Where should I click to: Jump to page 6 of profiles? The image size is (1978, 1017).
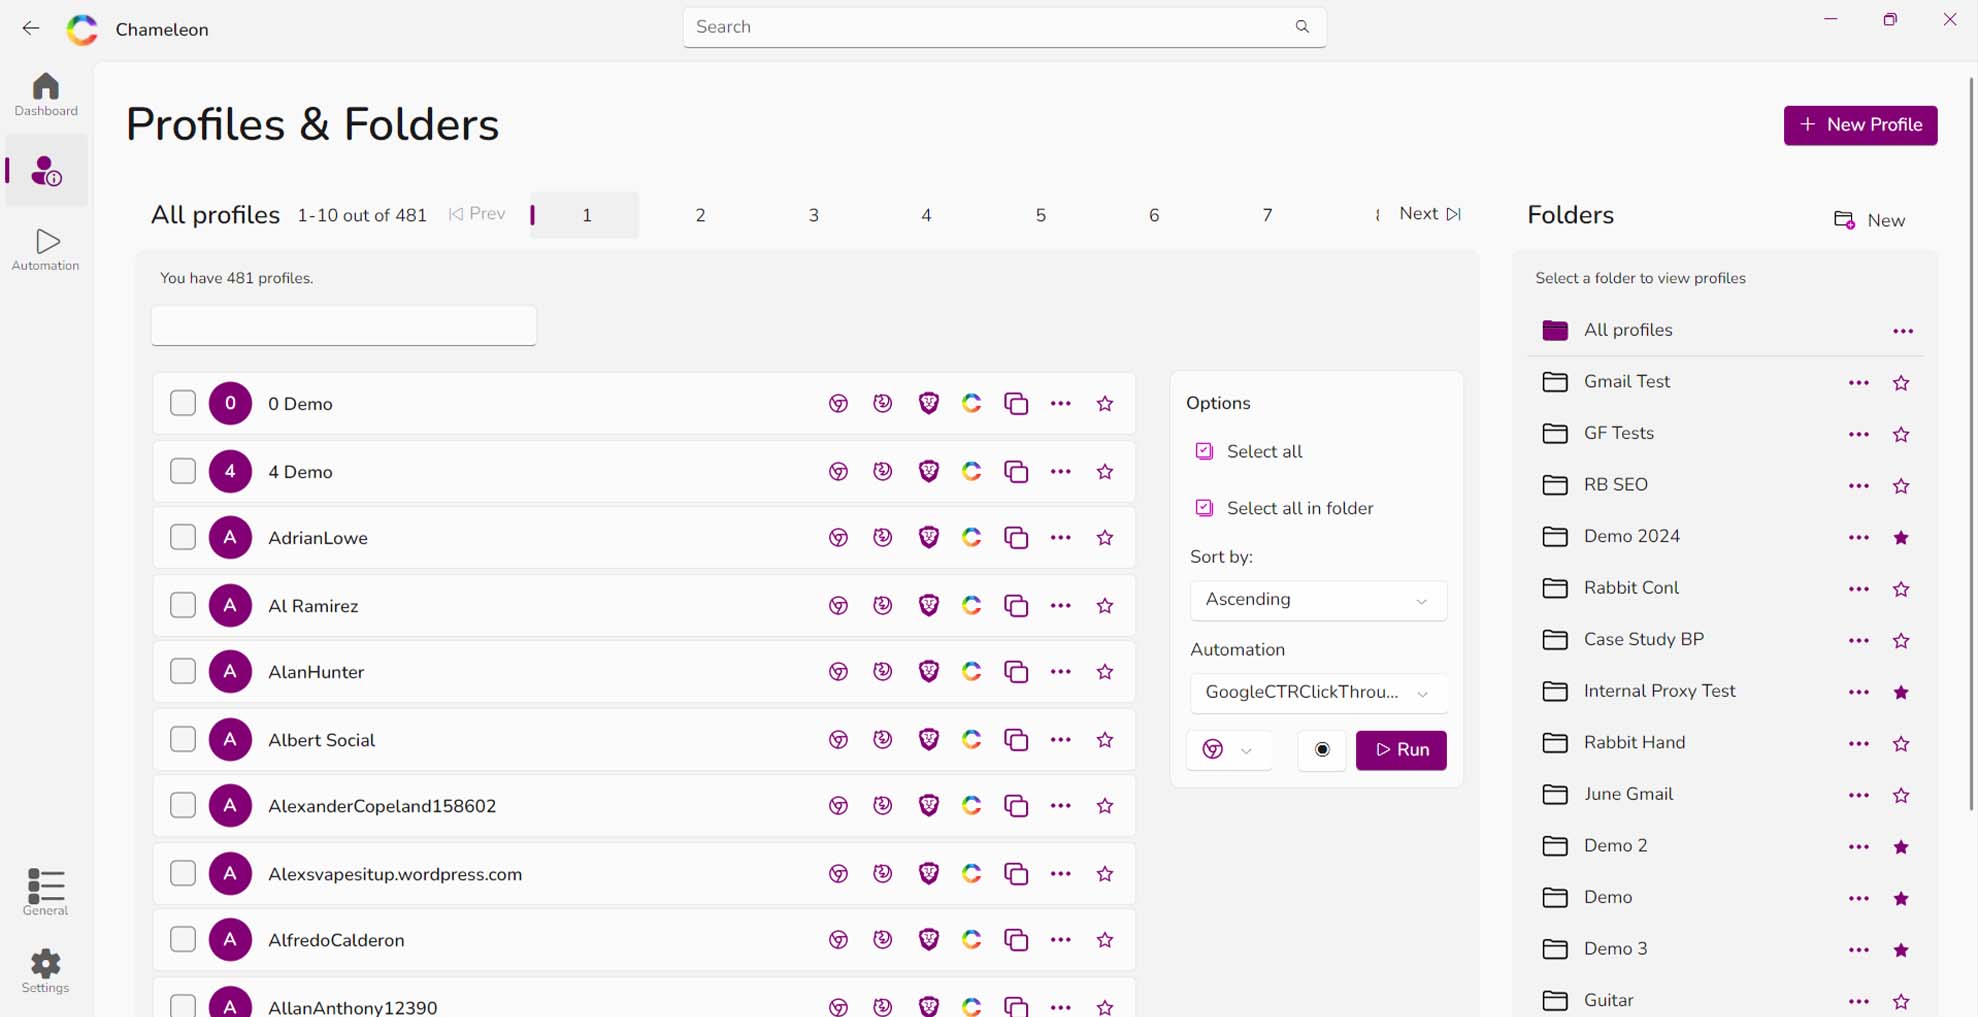pyautogui.click(x=1154, y=215)
